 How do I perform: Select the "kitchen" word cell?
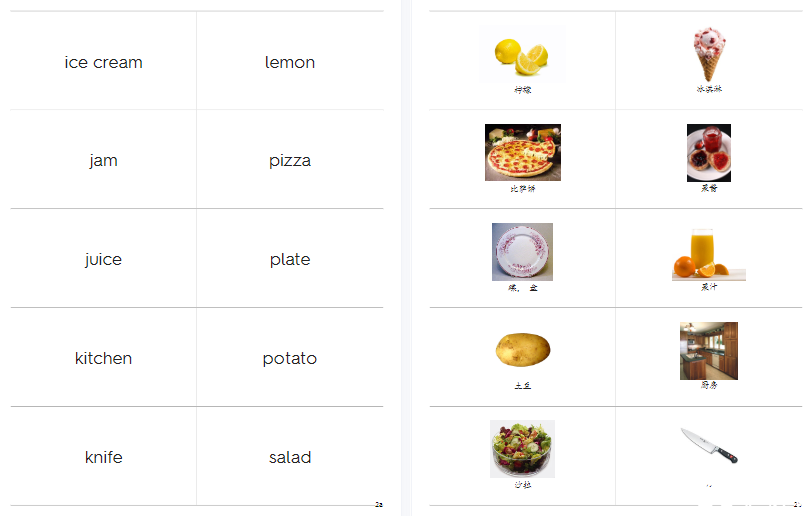104,357
